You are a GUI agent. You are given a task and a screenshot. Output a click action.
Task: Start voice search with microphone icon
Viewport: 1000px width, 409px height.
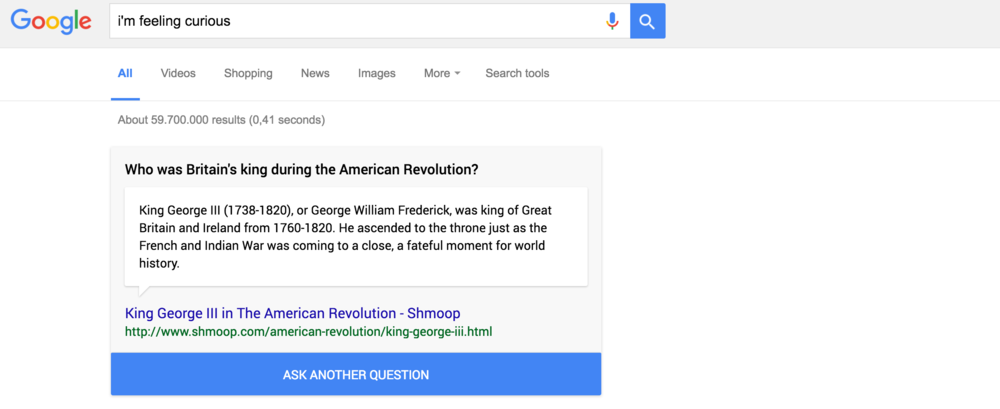click(x=612, y=21)
